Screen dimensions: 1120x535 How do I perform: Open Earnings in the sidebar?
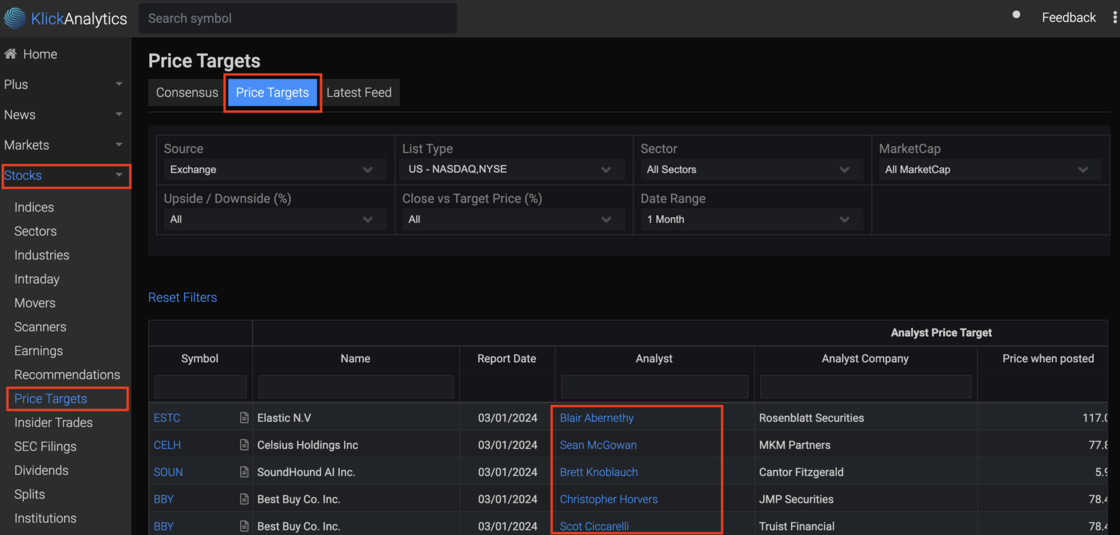[x=39, y=351]
